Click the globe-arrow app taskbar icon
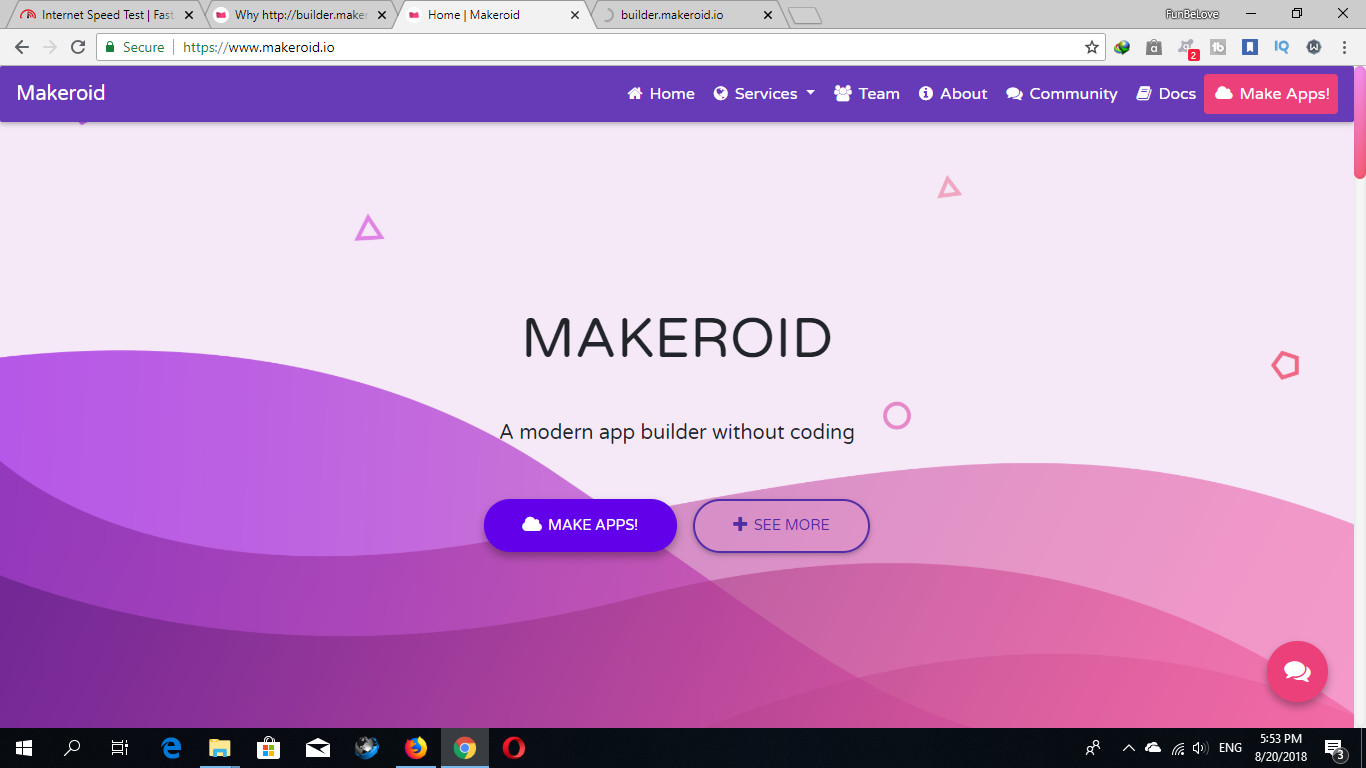 [367, 748]
